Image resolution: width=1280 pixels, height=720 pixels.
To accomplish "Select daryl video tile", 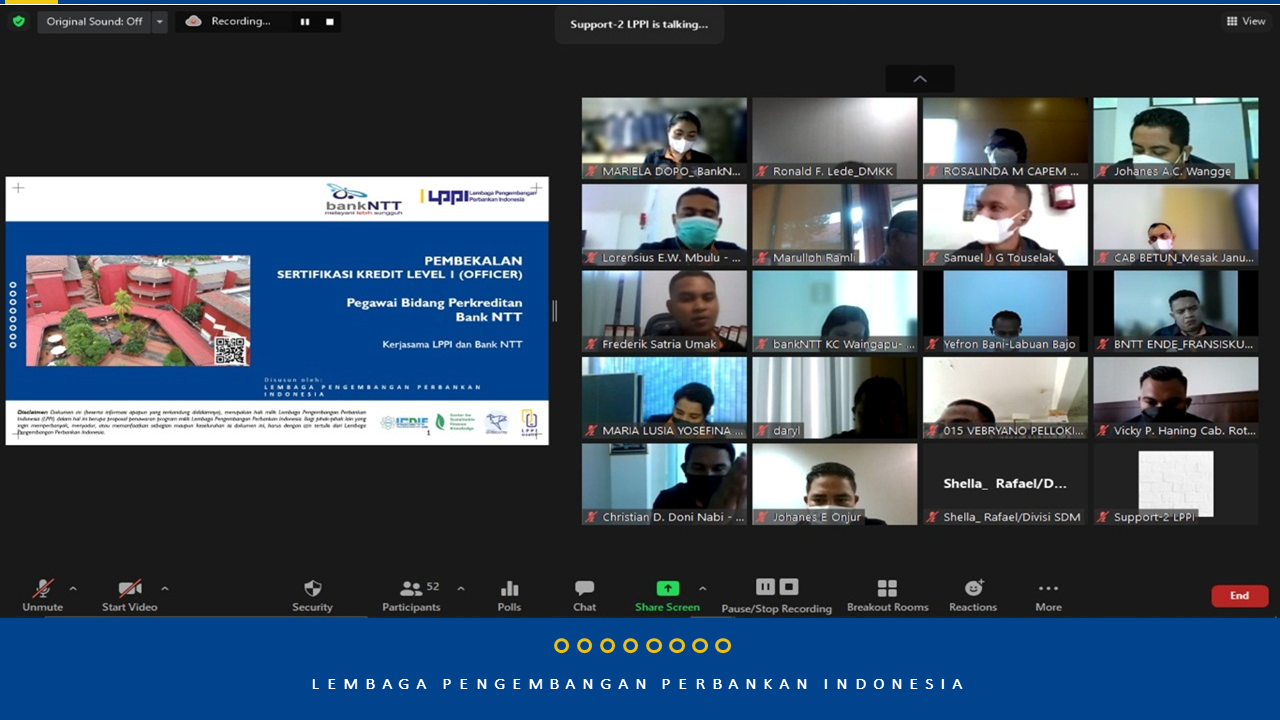I will [835, 398].
